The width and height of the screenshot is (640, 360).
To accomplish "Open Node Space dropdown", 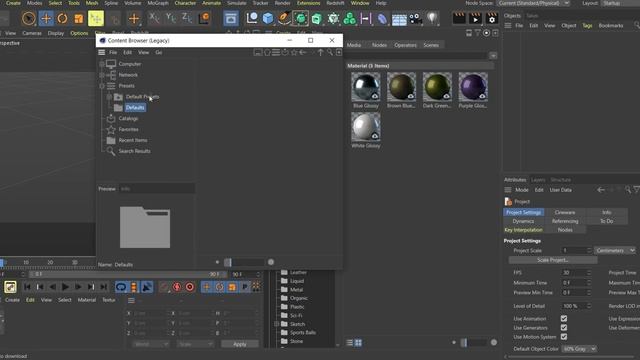I will point(533,3).
